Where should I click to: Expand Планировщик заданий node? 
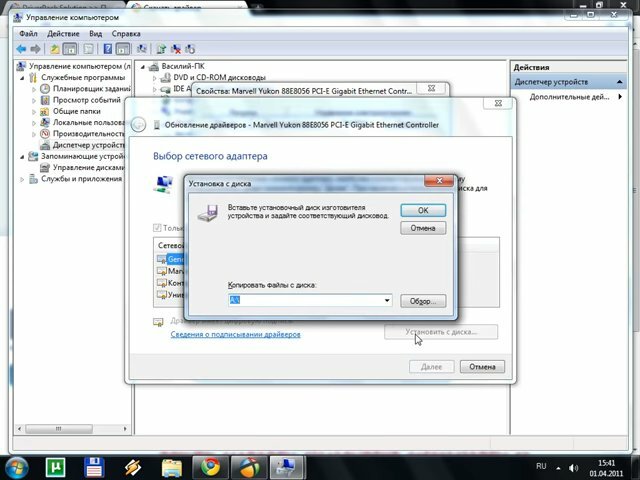point(34,89)
